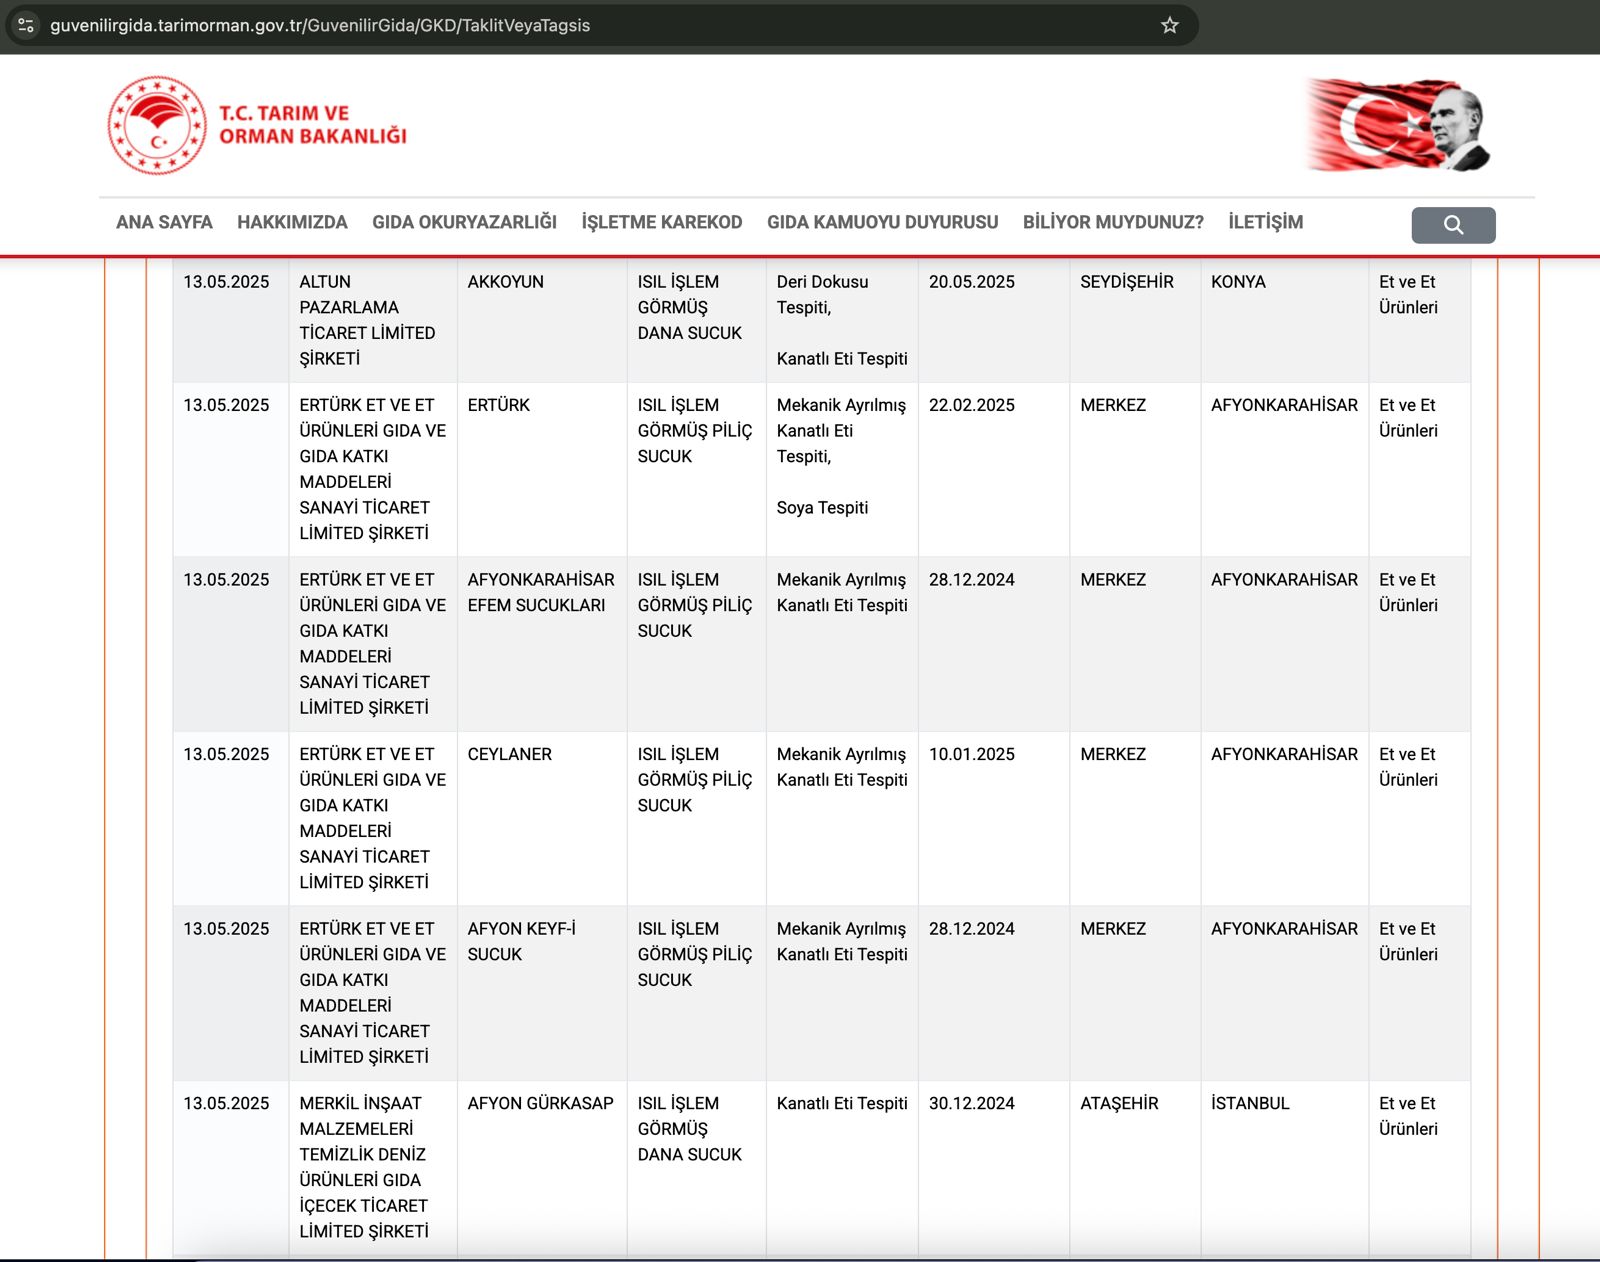Viewport: 1600px width, 1262px height.
Task: Click the İSTANBUL province cell
Action: tap(1284, 1167)
